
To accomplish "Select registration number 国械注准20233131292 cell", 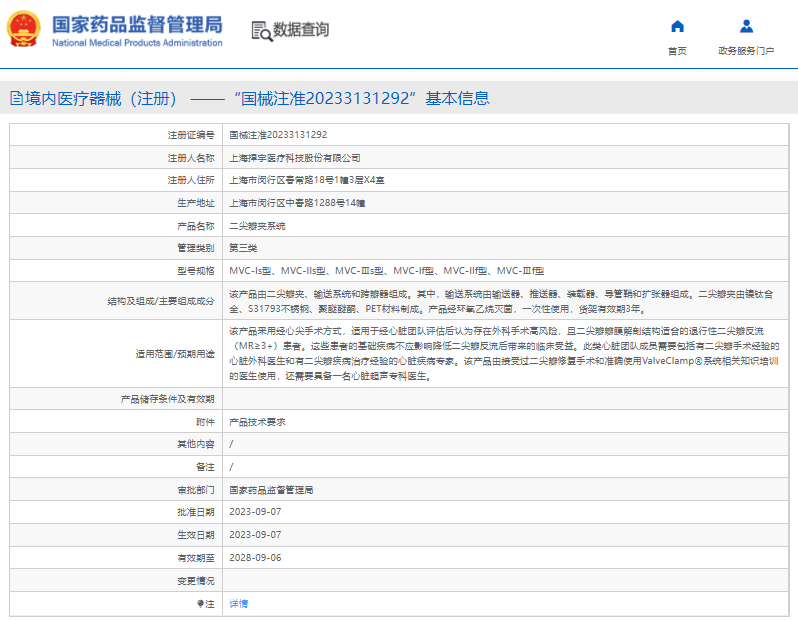I will tap(278, 135).
